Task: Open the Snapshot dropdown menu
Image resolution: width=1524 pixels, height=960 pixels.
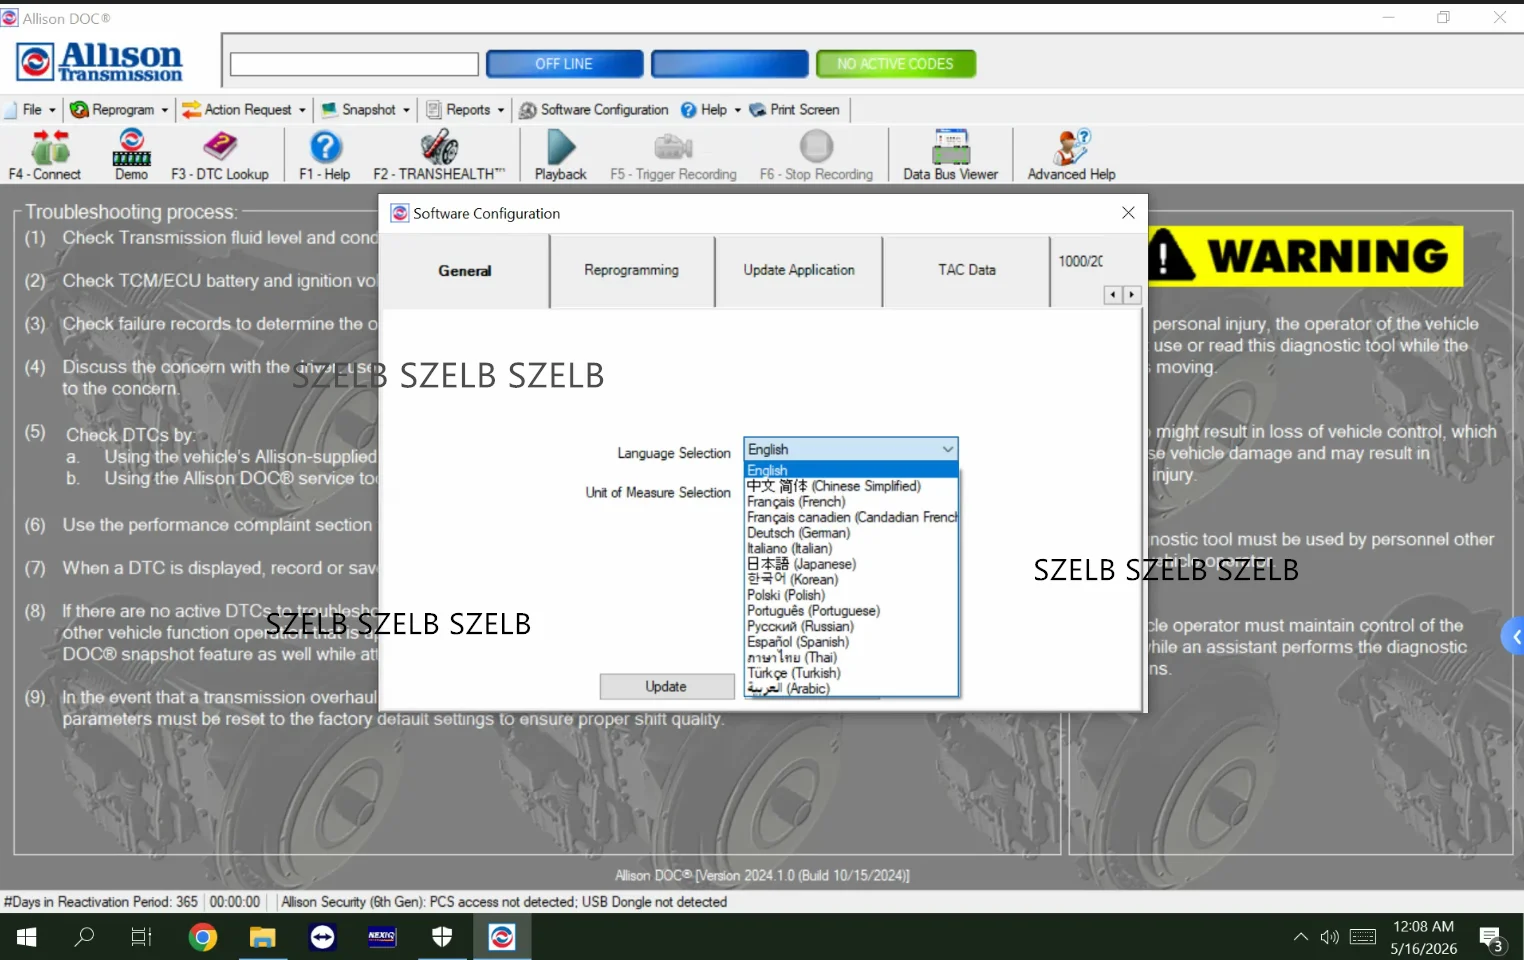Action: pos(366,110)
